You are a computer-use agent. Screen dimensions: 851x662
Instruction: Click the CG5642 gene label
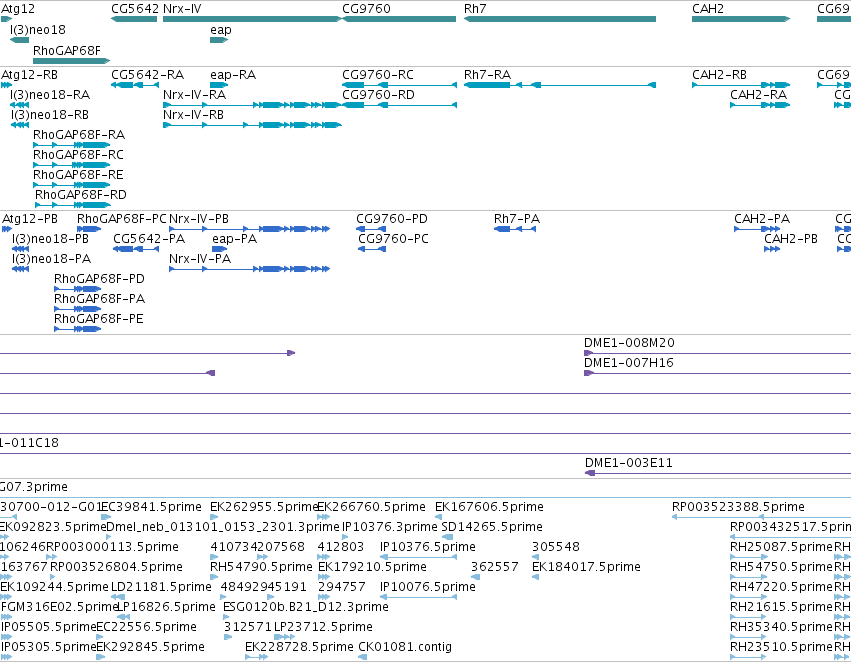click(x=135, y=9)
